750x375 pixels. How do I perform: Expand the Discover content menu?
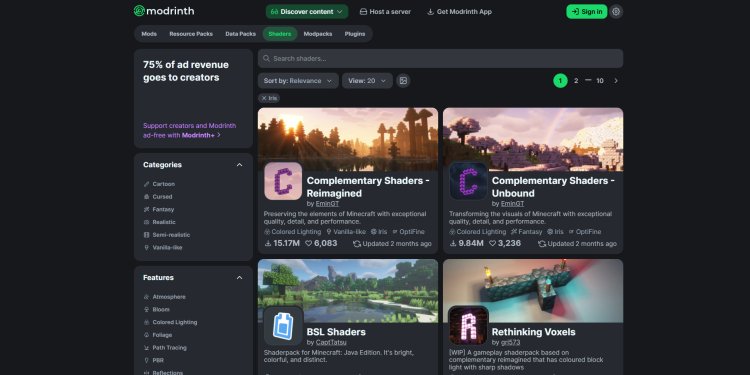coord(307,11)
